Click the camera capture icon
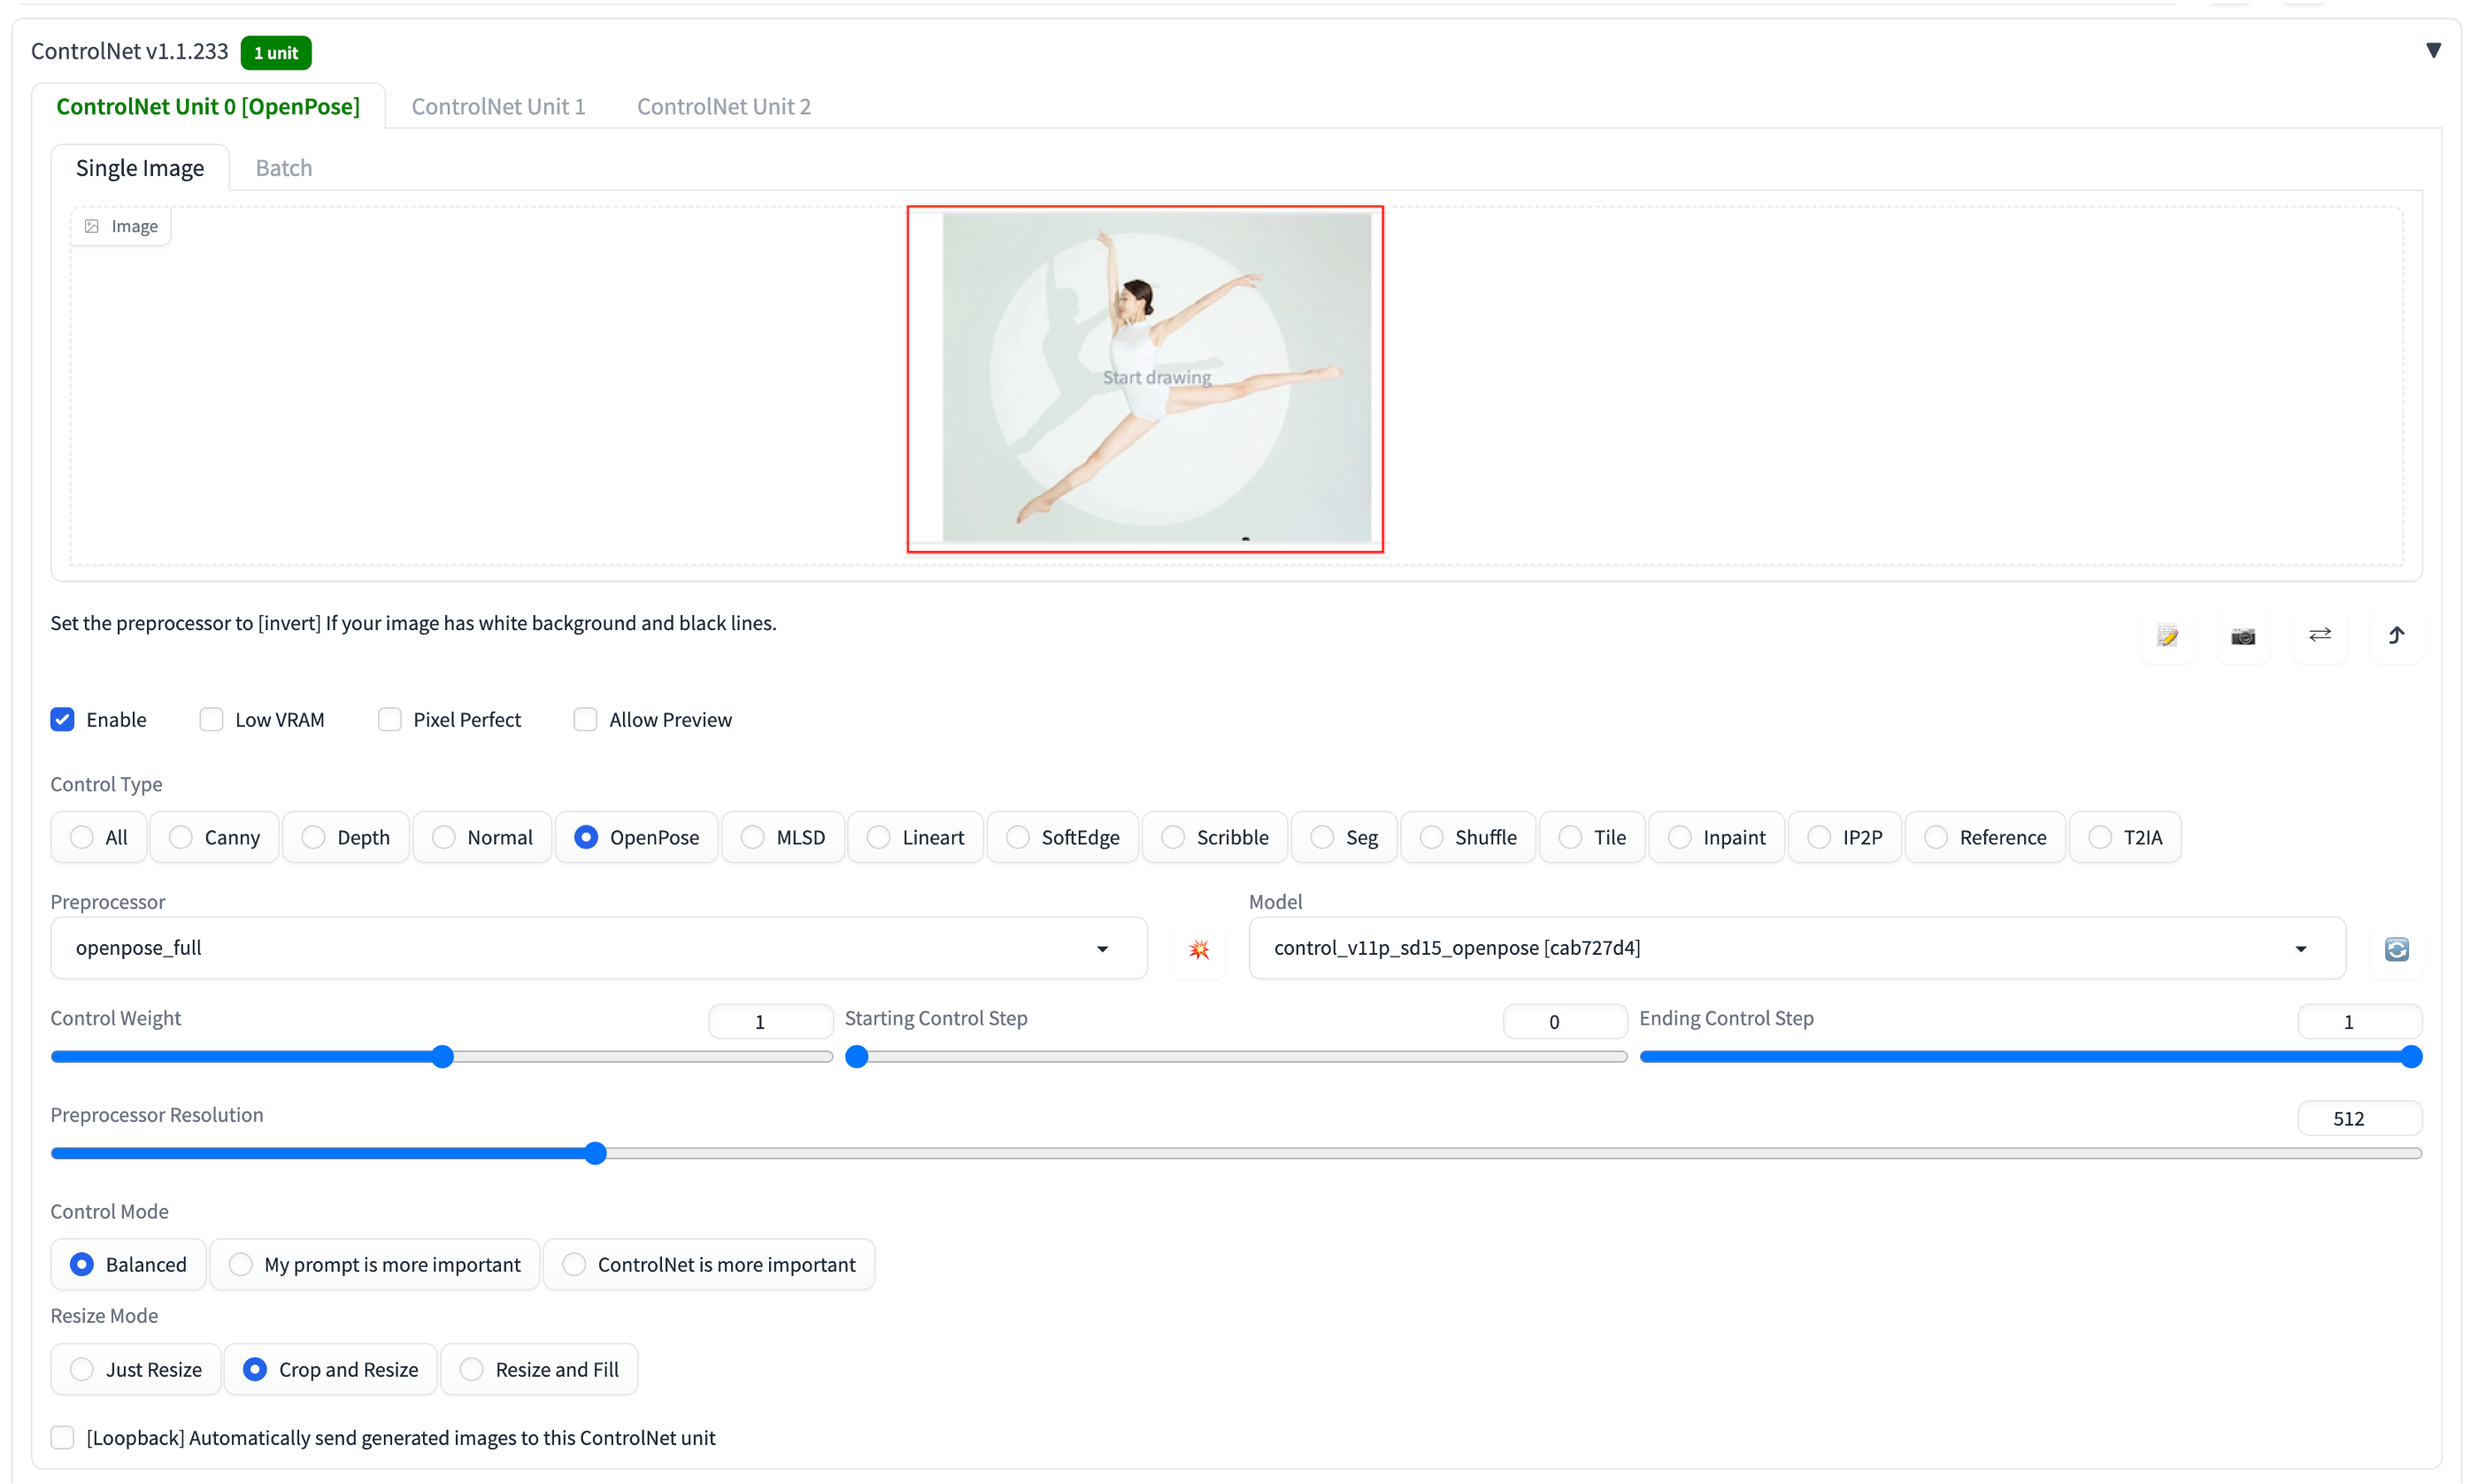This screenshot has width=2486, height=1484. click(x=2242, y=634)
